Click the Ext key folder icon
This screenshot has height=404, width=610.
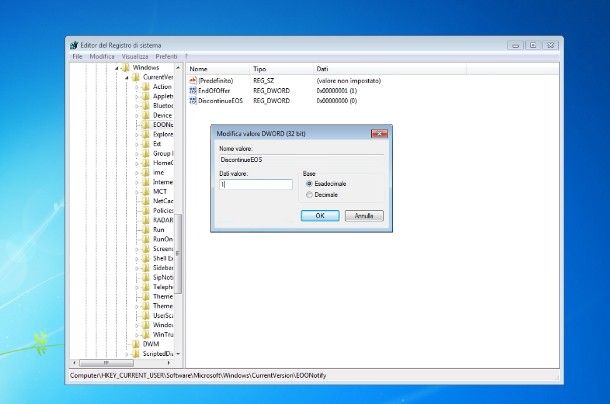point(146,144)
